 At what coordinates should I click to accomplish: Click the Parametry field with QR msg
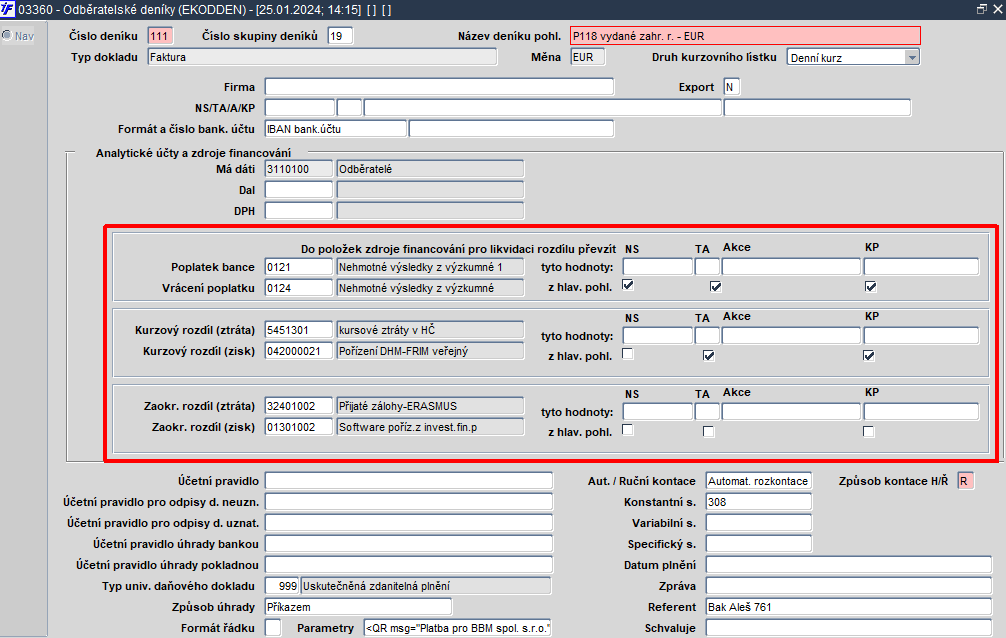click(x=457, y=628)
